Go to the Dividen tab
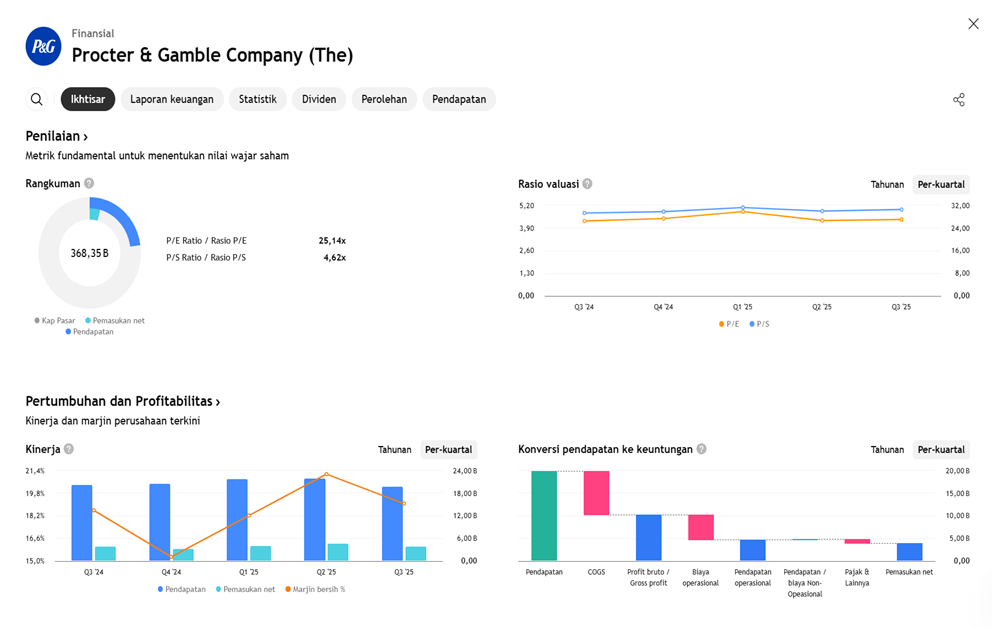This screenshot has height=628, width=992. (319, 99)
